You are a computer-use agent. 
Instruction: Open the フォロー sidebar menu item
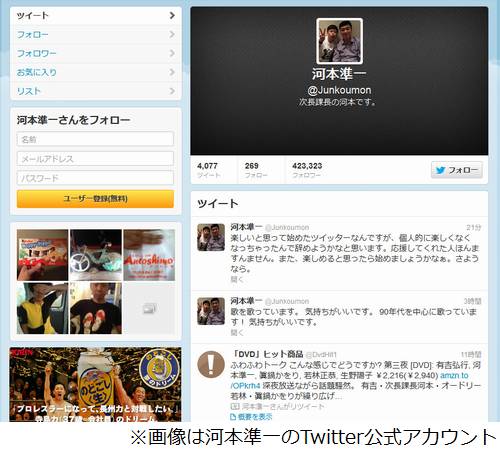[96, 34]
